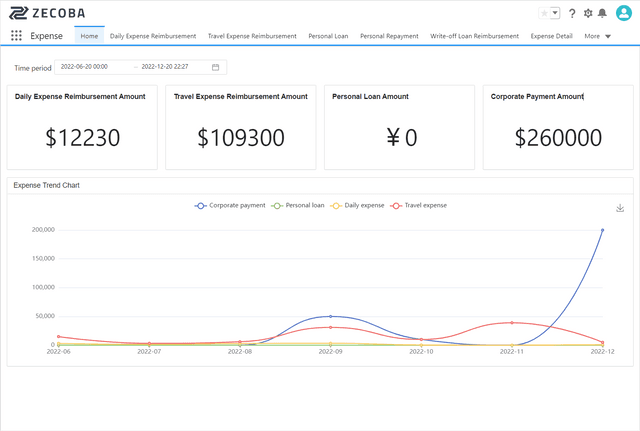Open the app launcher grid icon

[x=16, y=36]
